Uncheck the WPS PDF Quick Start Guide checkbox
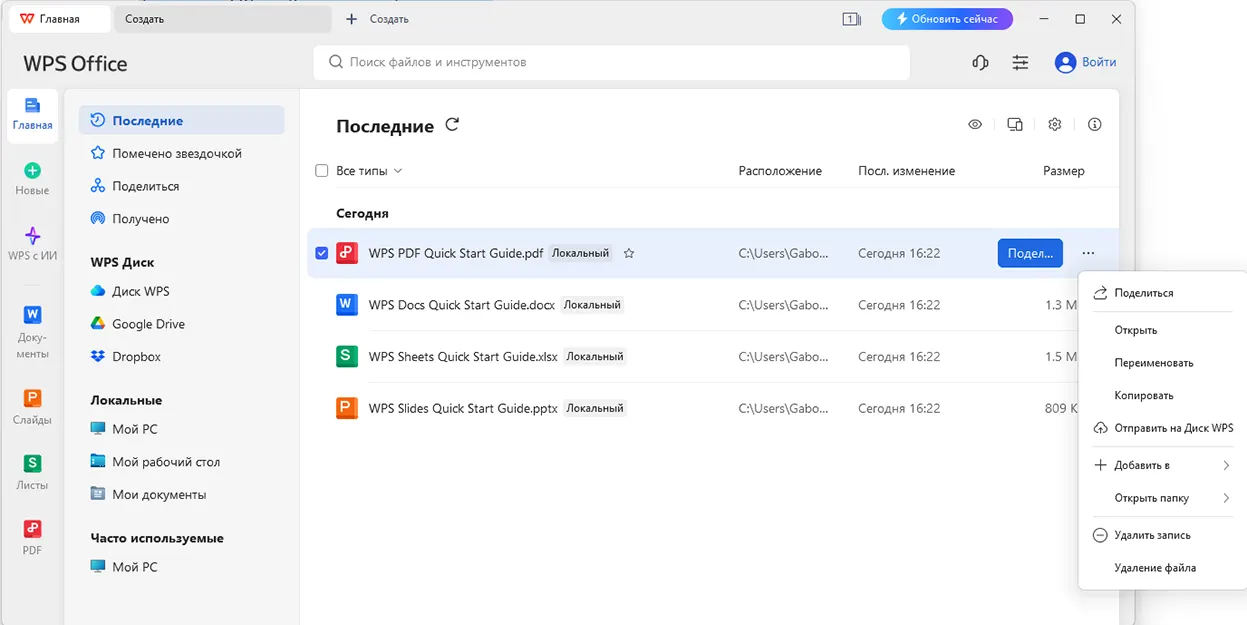The height and width of the screenshot is (625, 1247). [321, 253]
